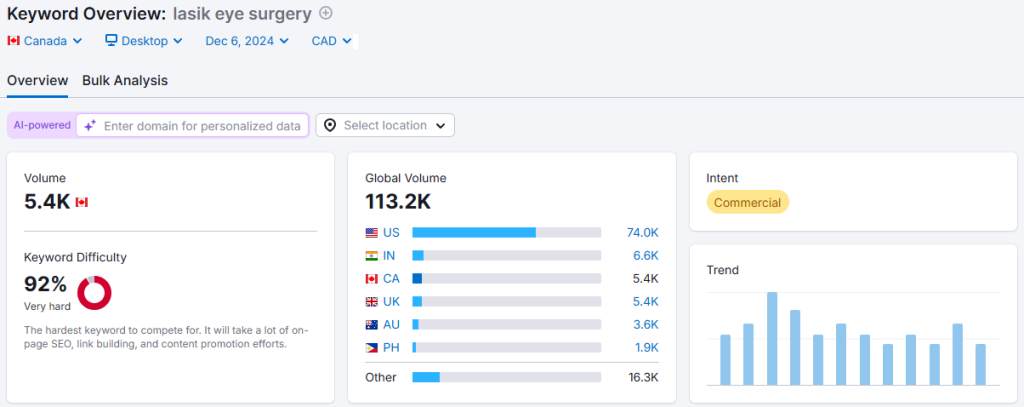Switch to the Bulk Analysis tab

tap(125, 80)
